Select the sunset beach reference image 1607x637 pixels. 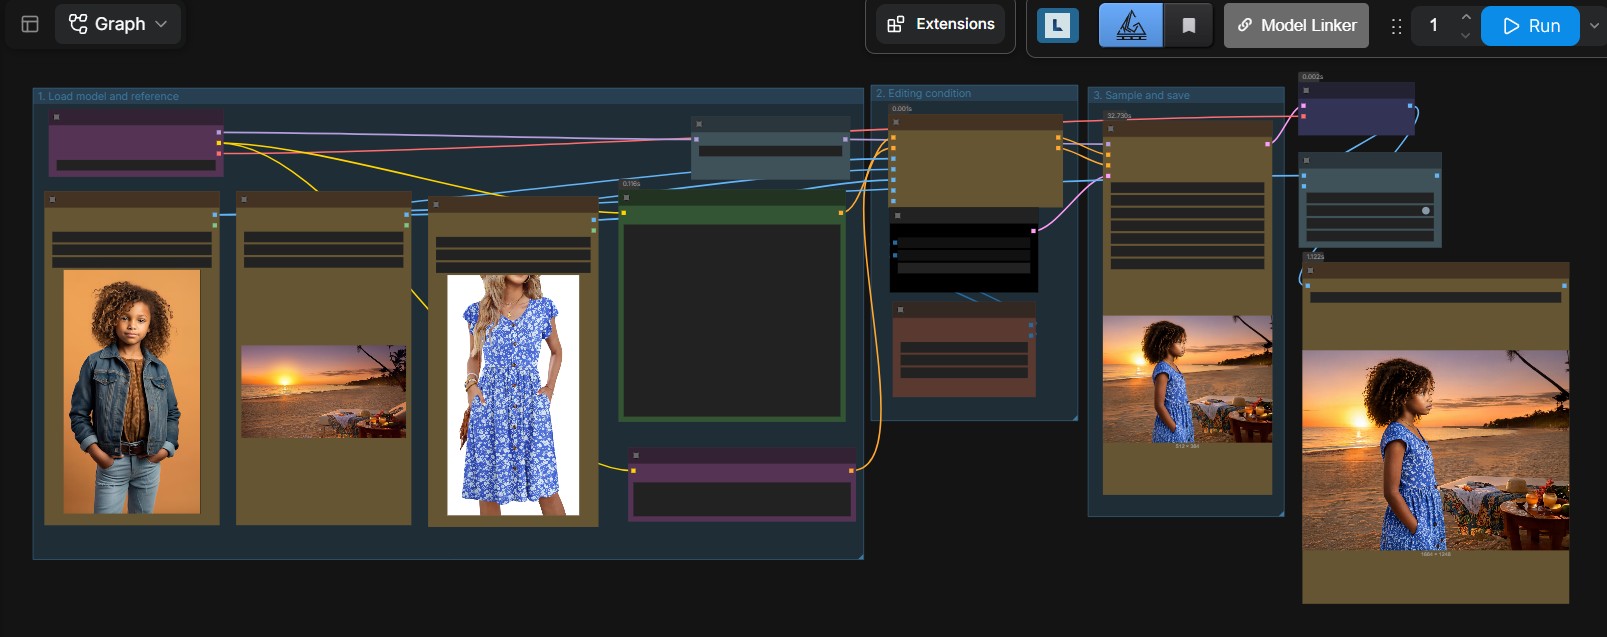click(324, 392)
